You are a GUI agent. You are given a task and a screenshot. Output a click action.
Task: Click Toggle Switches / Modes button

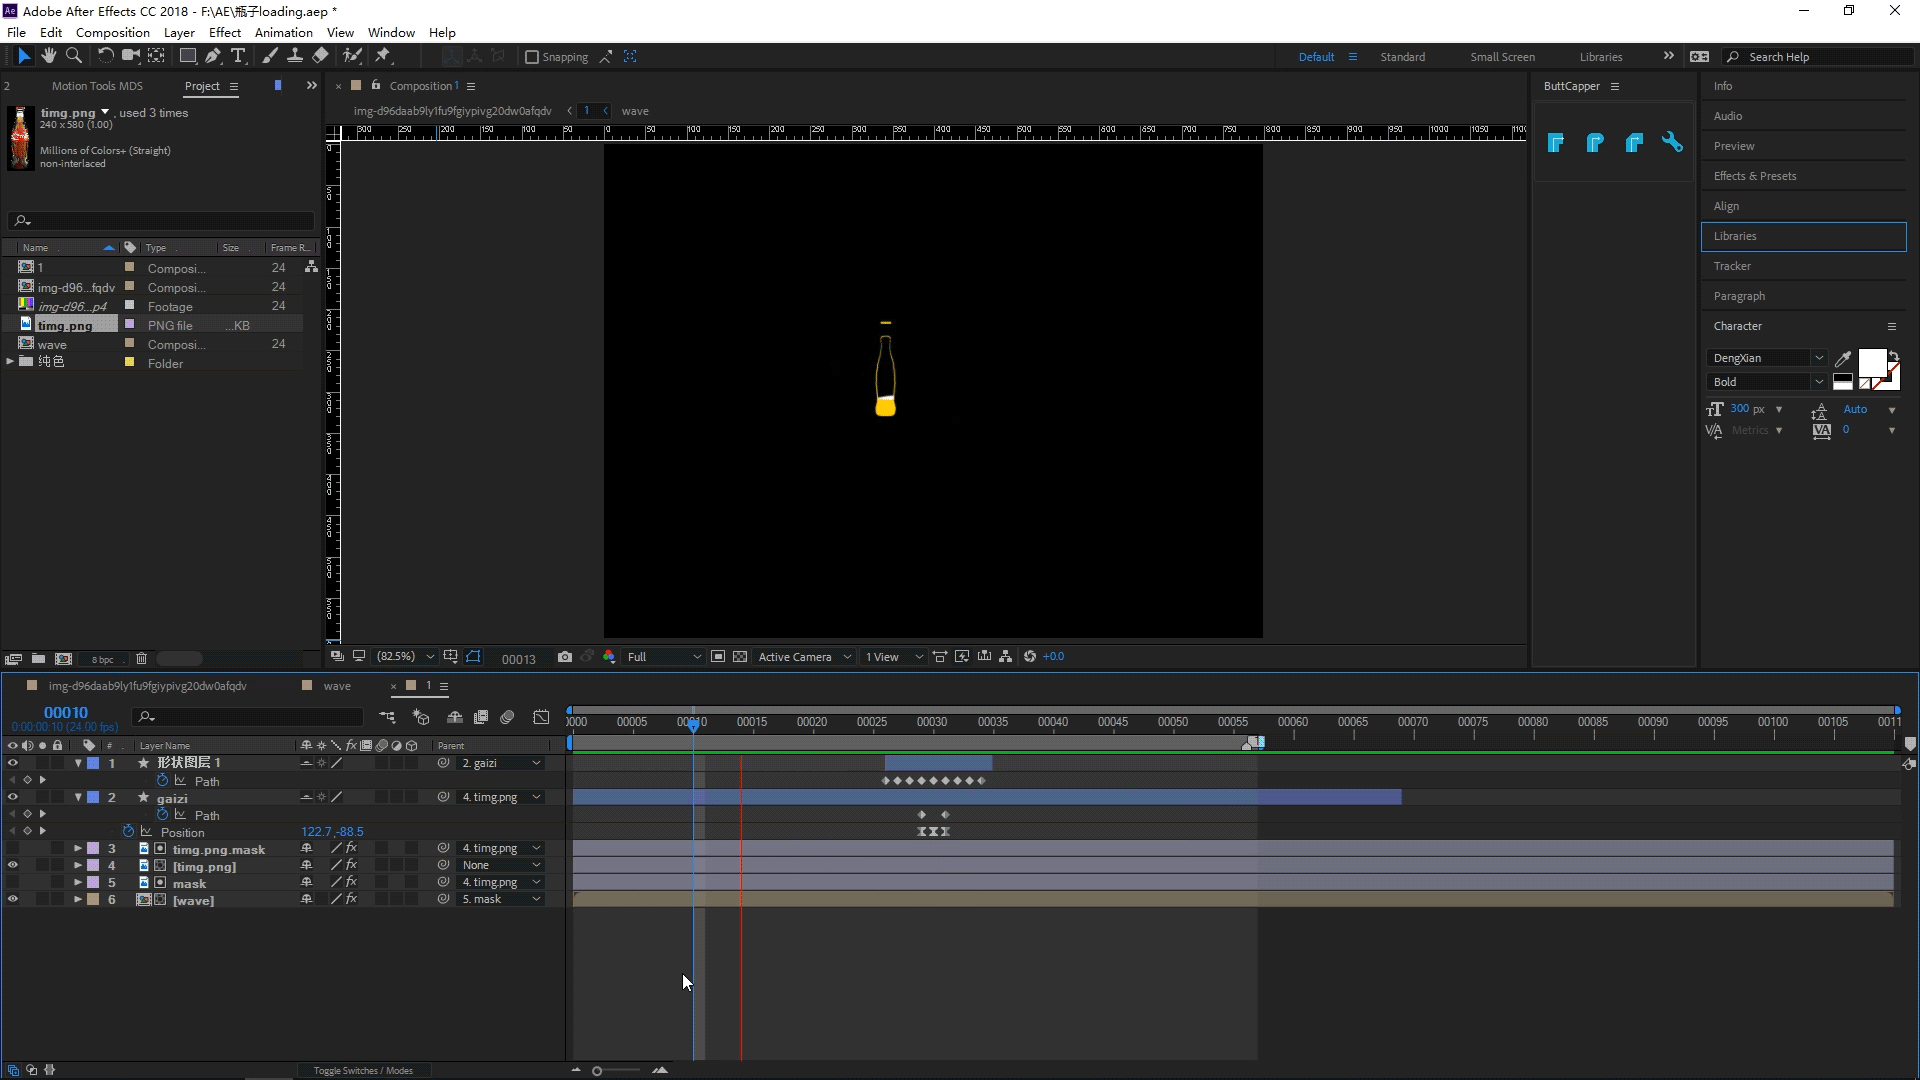[x=363, y=1070]
